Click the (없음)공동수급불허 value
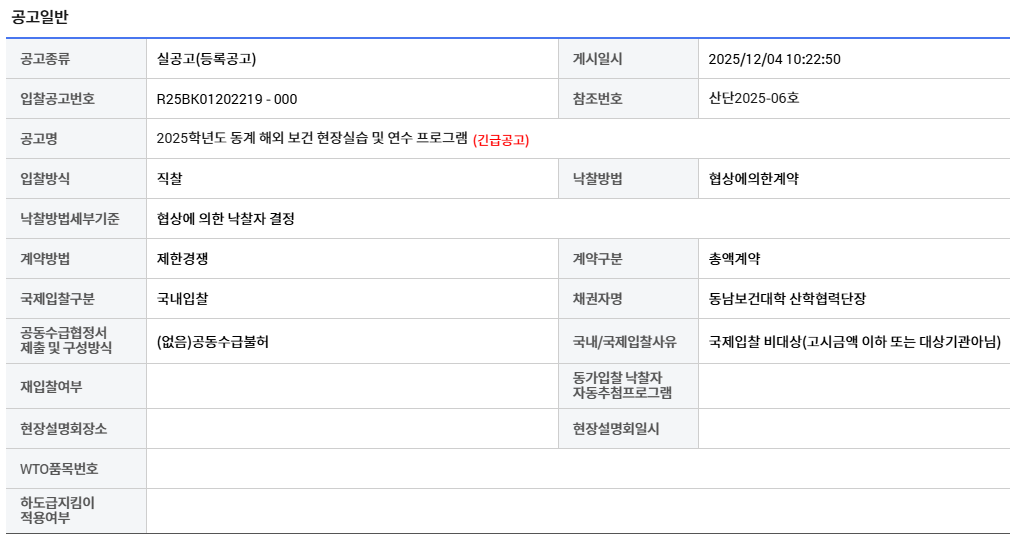The image size is (1010, 539). (x=213, y=341)
